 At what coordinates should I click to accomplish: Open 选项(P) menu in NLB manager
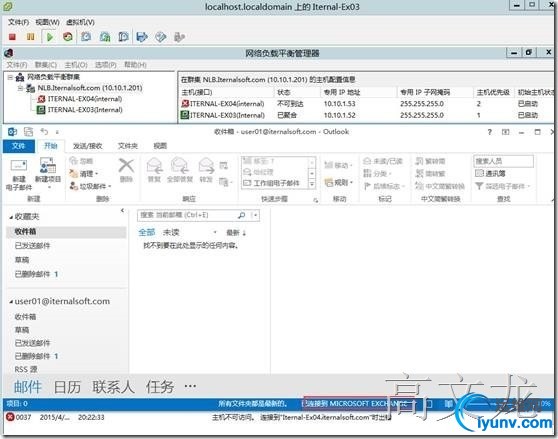pyautogui.click(x=106, y=65)
